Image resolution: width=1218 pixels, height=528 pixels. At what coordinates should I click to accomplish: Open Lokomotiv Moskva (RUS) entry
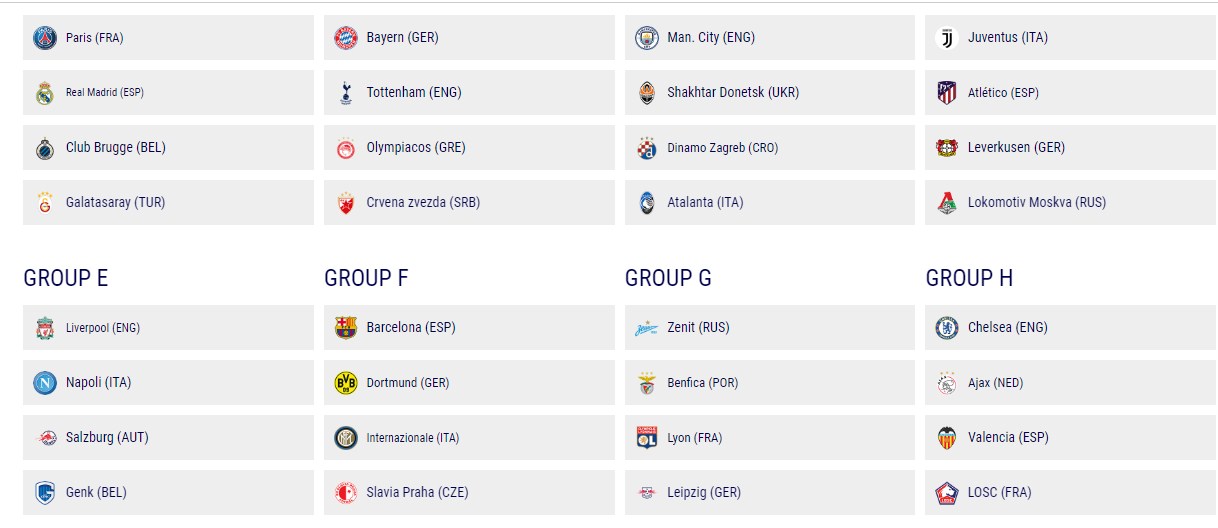(x=1070, y=203)
